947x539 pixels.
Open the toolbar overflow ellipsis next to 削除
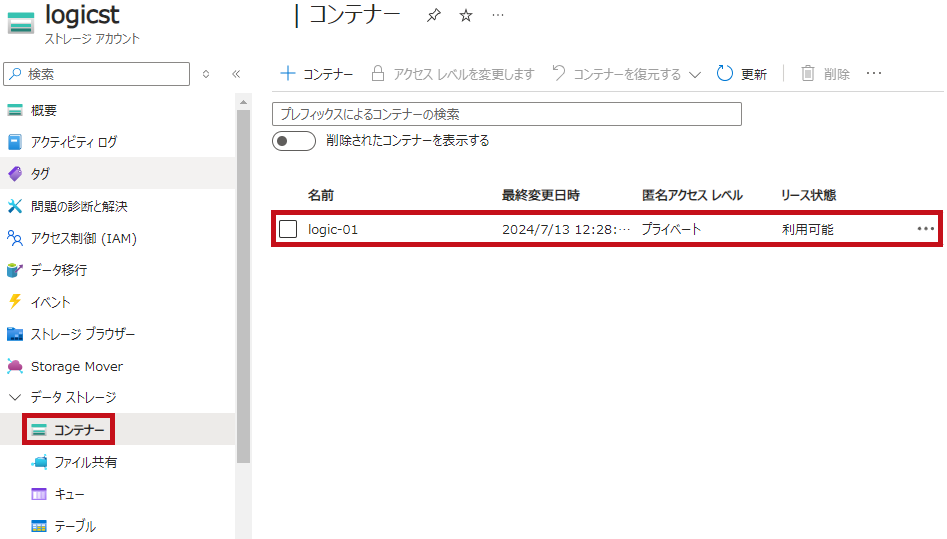874,74
